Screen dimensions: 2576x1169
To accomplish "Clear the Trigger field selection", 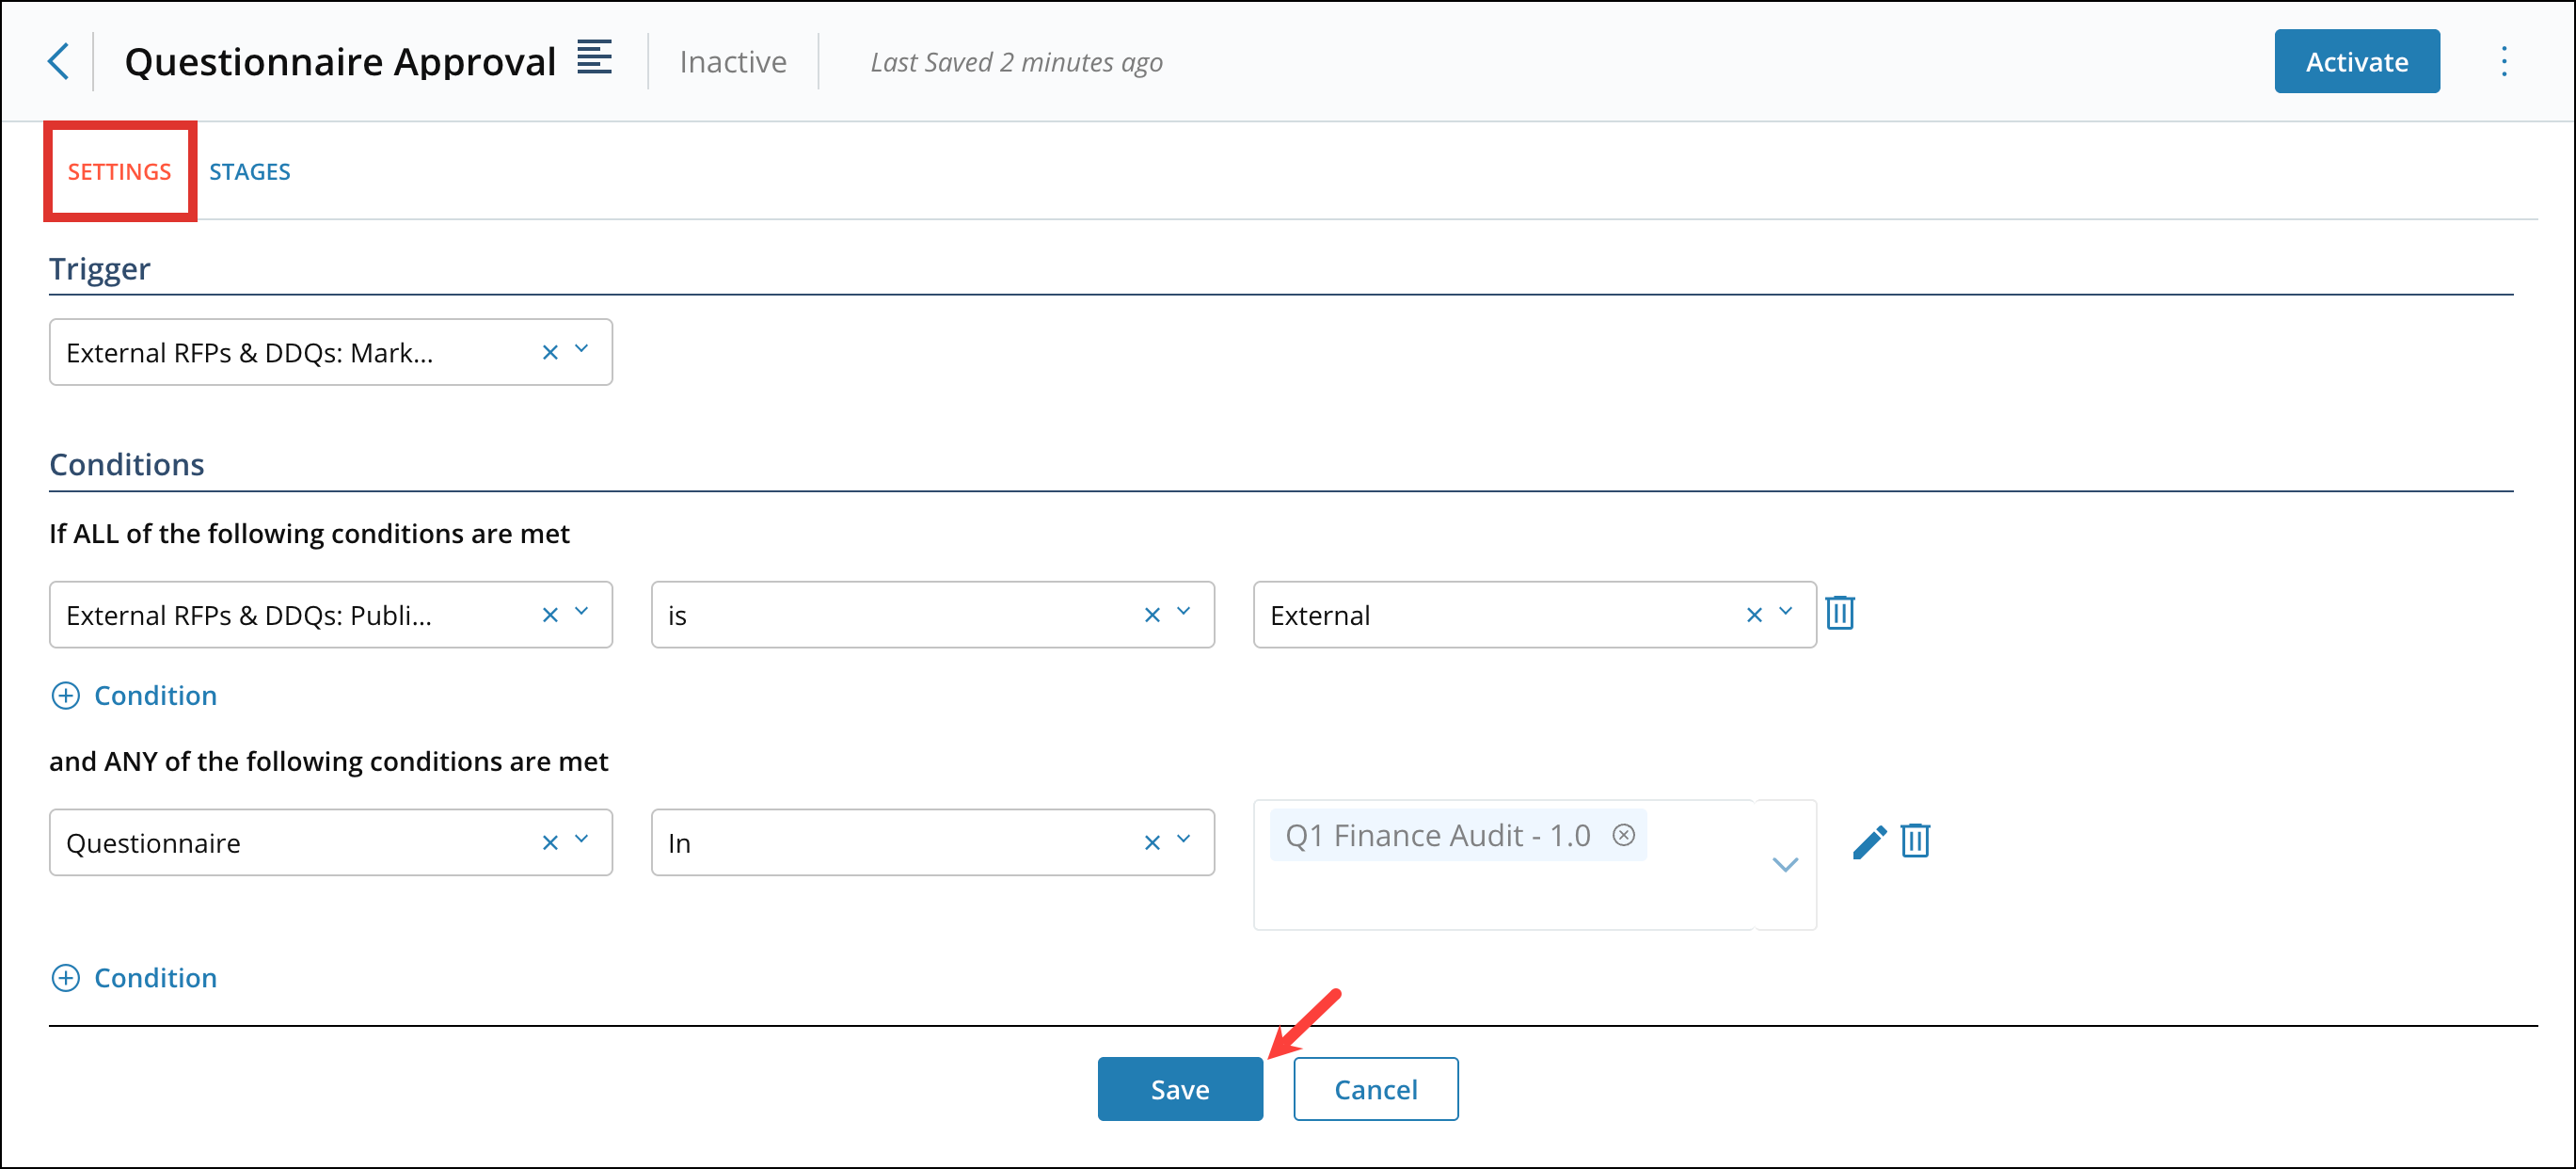I will [549, 352].
